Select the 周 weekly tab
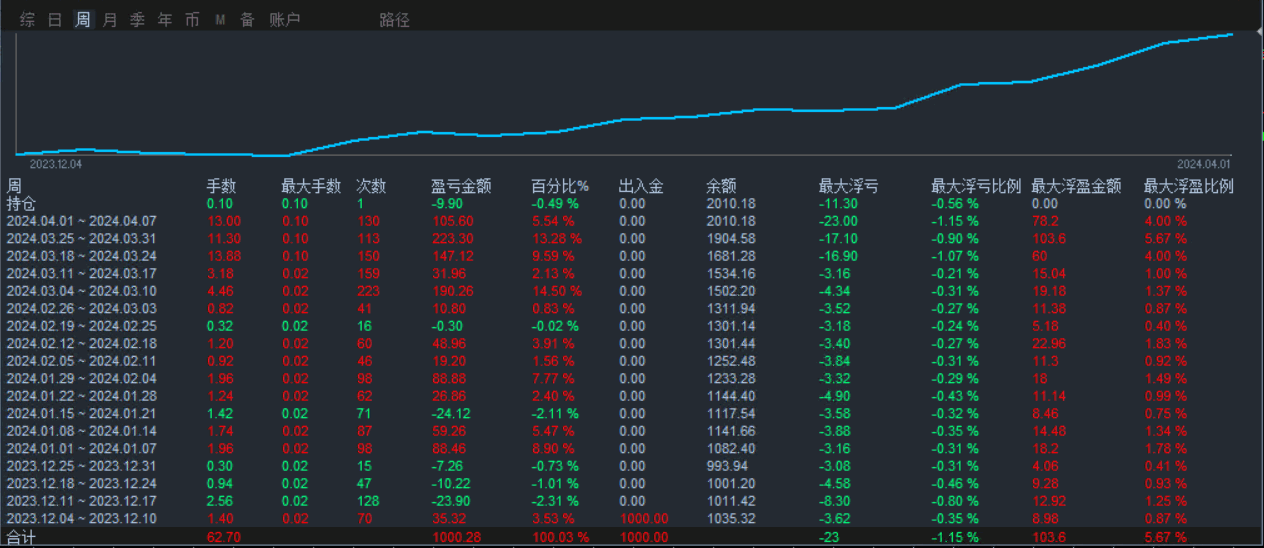The image size is (1264, 548). (83, 20)
